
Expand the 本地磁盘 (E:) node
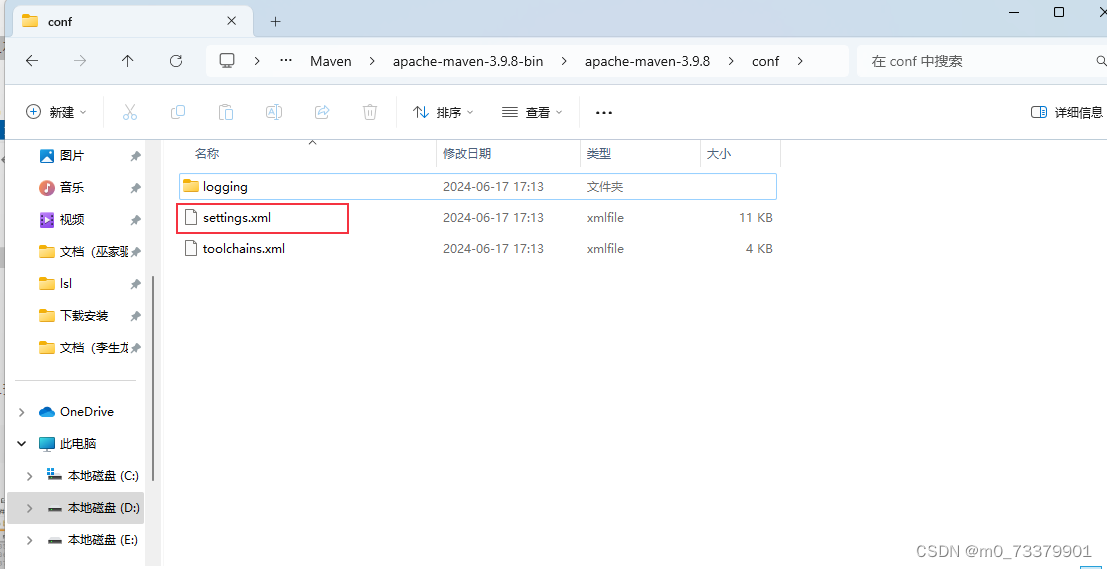tap(29, 540)
